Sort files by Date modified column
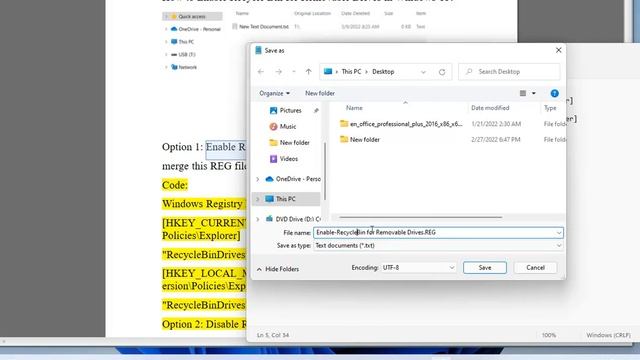The width and height of the screenshot is (640, 360). [x=490, y=108]
